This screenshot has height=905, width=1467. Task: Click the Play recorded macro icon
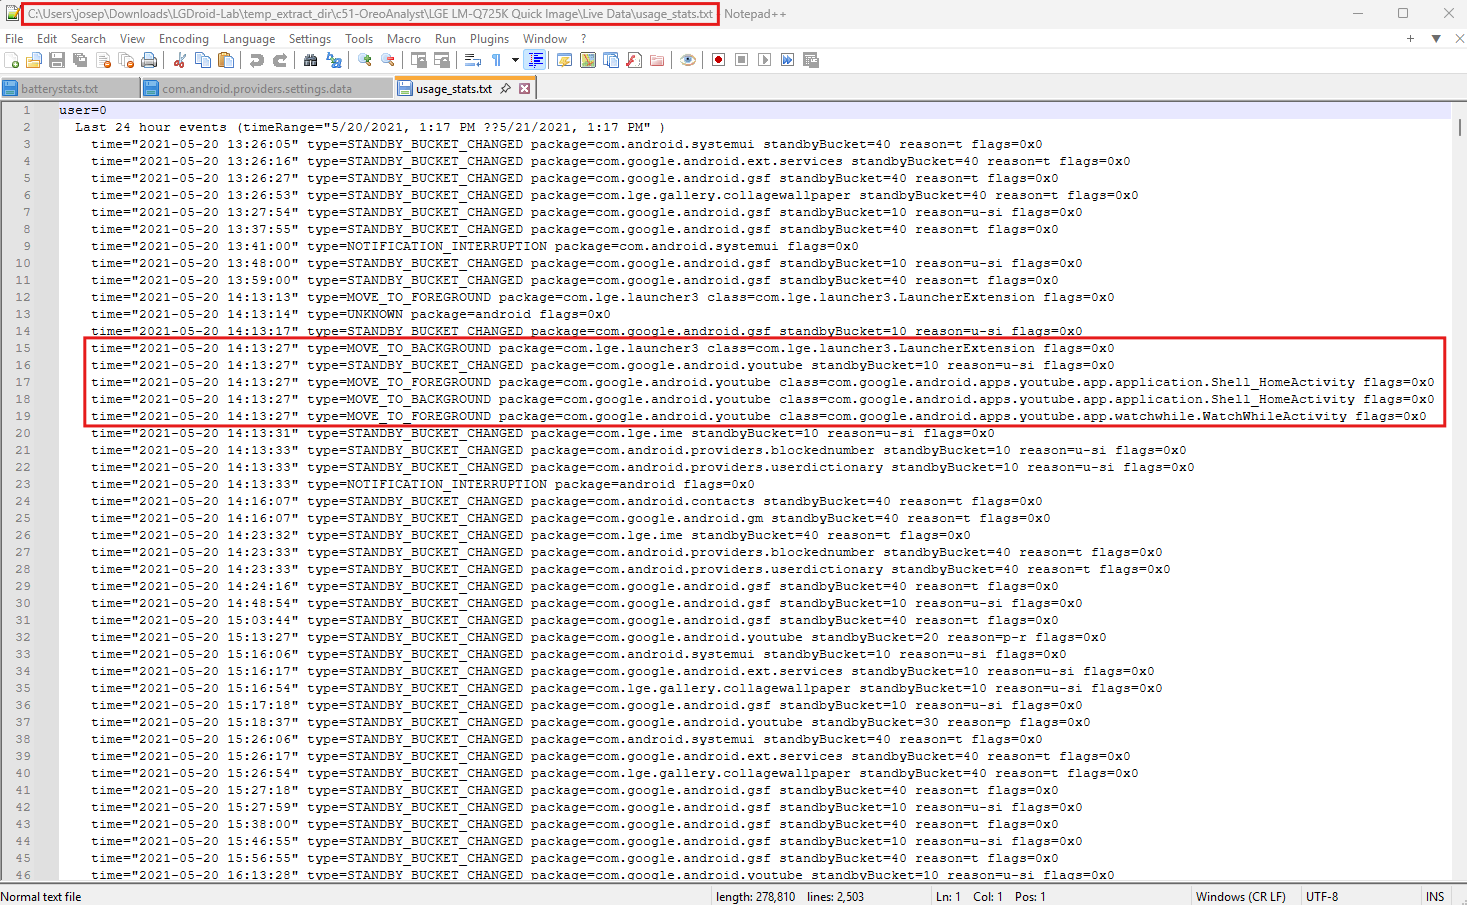point(764,60)
